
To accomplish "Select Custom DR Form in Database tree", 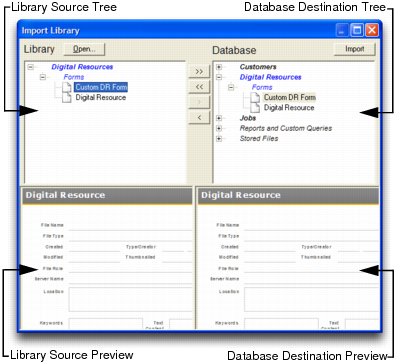I will (290, 97).
